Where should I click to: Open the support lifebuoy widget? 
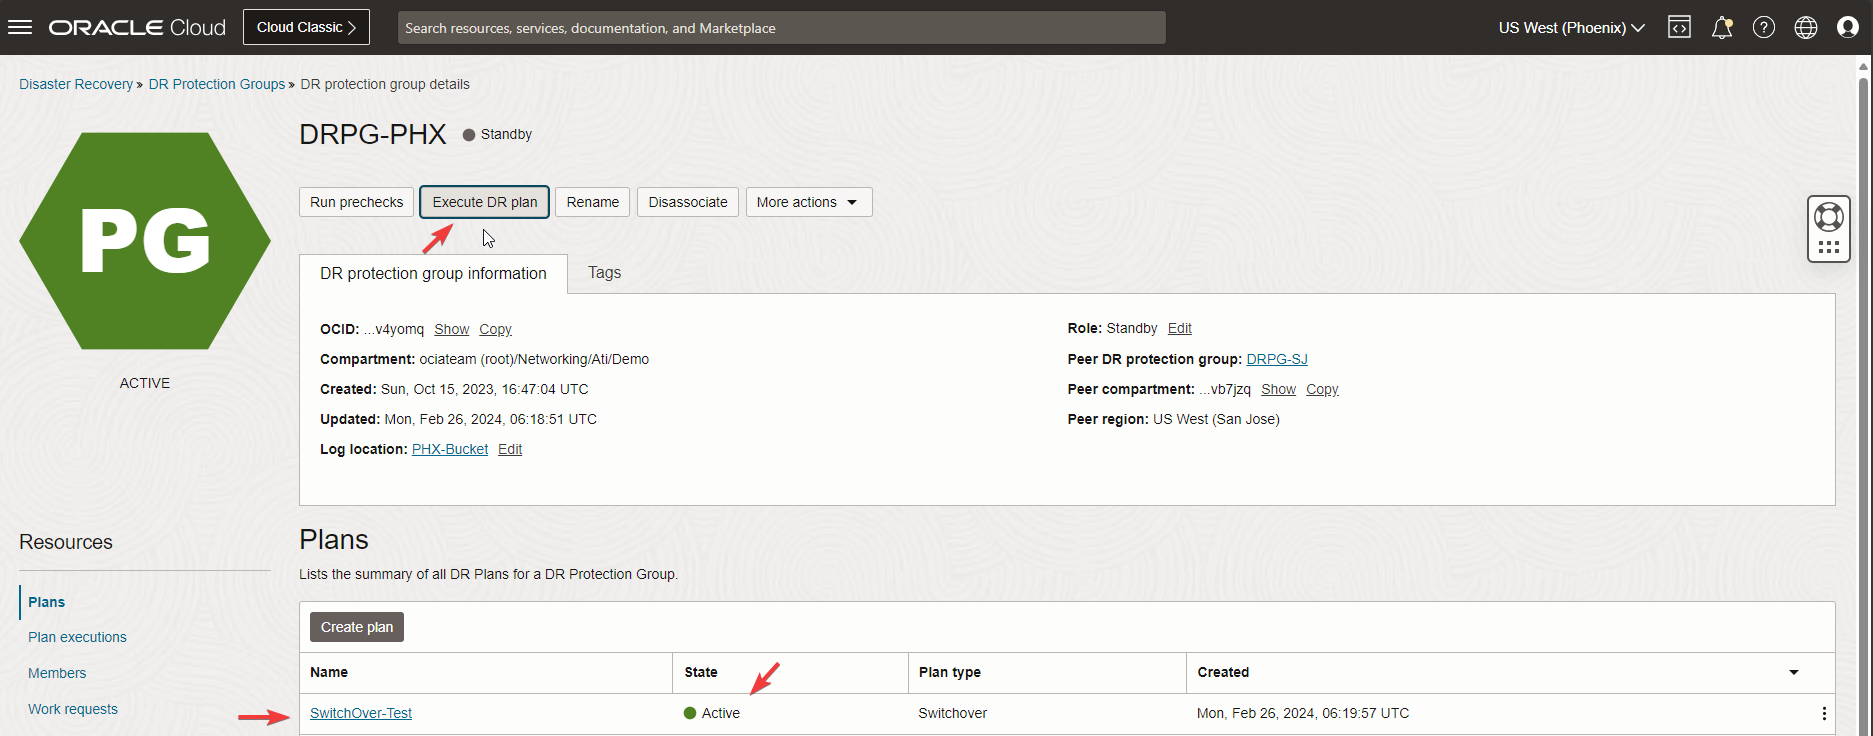[1829, 217]
